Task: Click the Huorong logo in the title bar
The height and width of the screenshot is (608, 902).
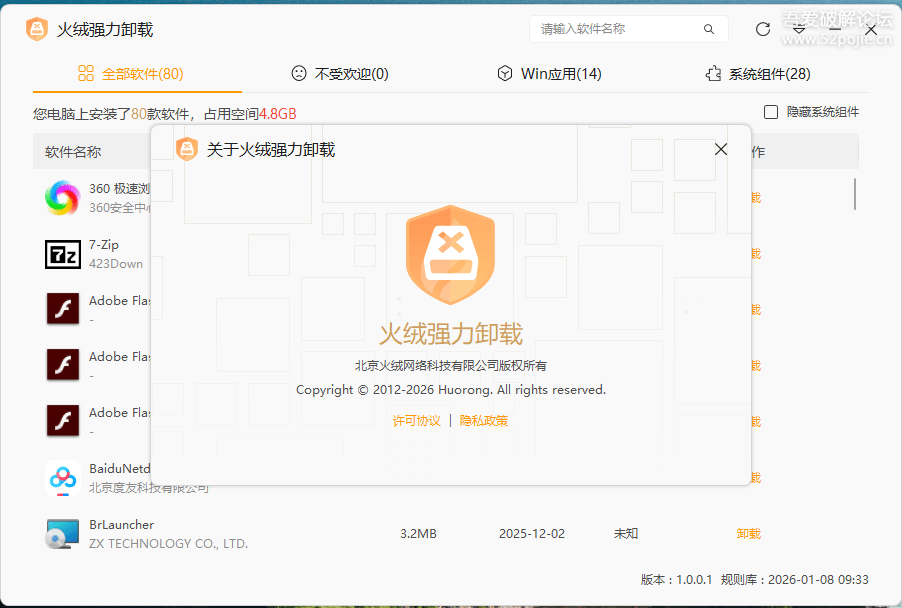Action: tap(35, 29)
